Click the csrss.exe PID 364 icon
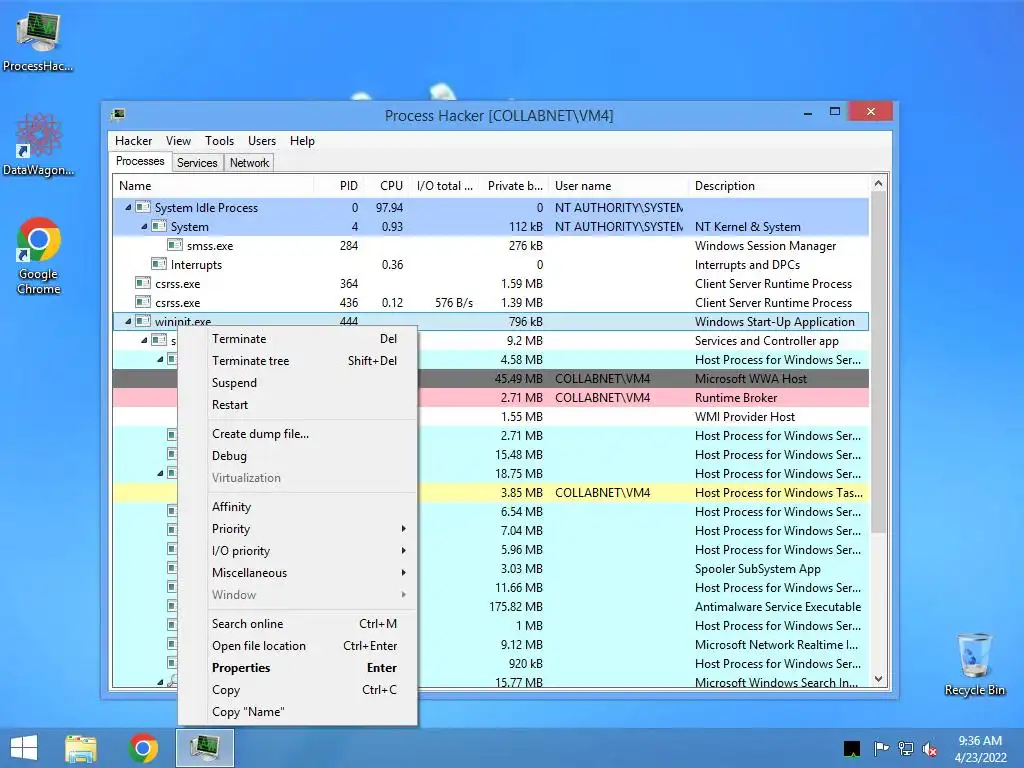 pos(143,283)
